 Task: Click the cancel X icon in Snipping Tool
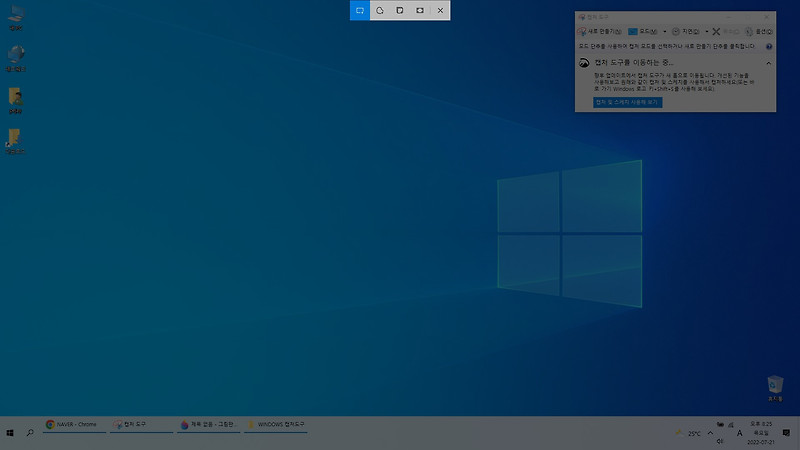(716, 32)
